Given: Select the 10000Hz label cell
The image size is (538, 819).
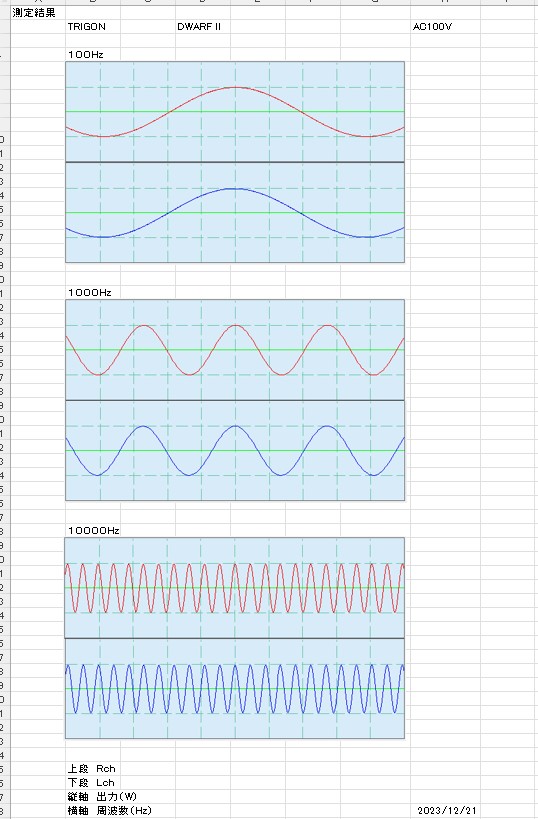Looking at the screenshot, I should click(x=93, y=531).
